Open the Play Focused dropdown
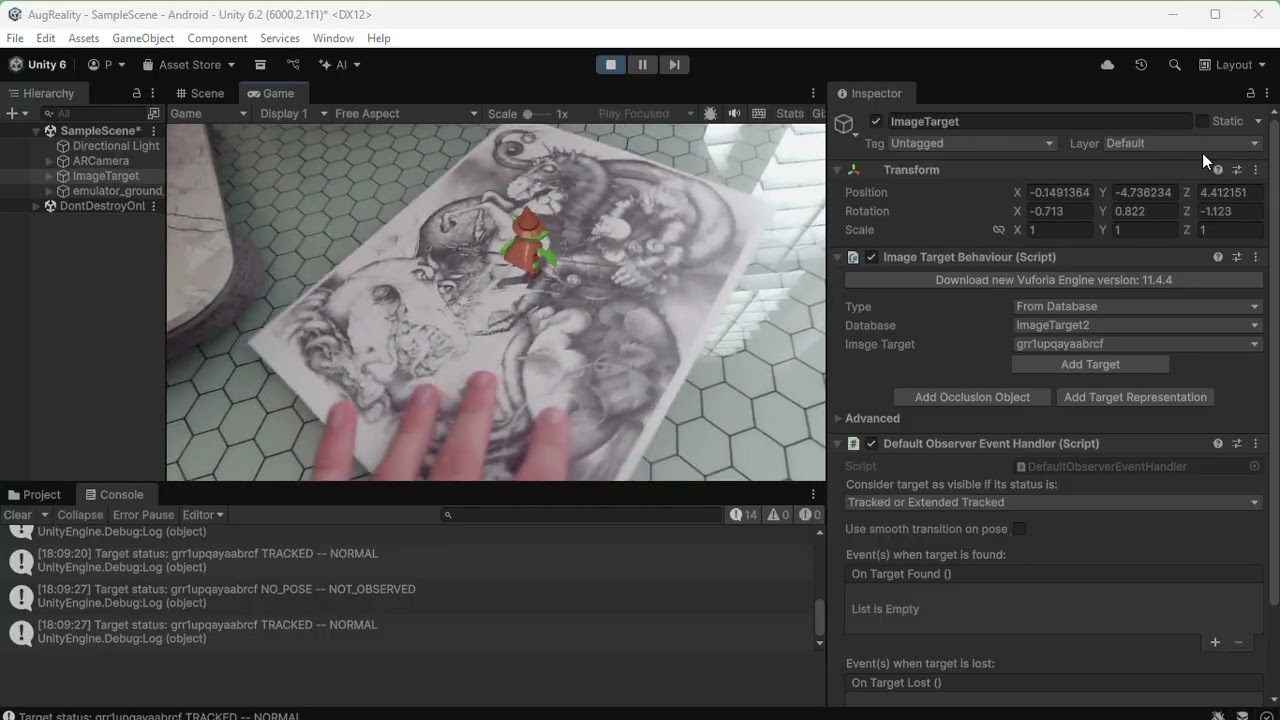 point(645,114)
